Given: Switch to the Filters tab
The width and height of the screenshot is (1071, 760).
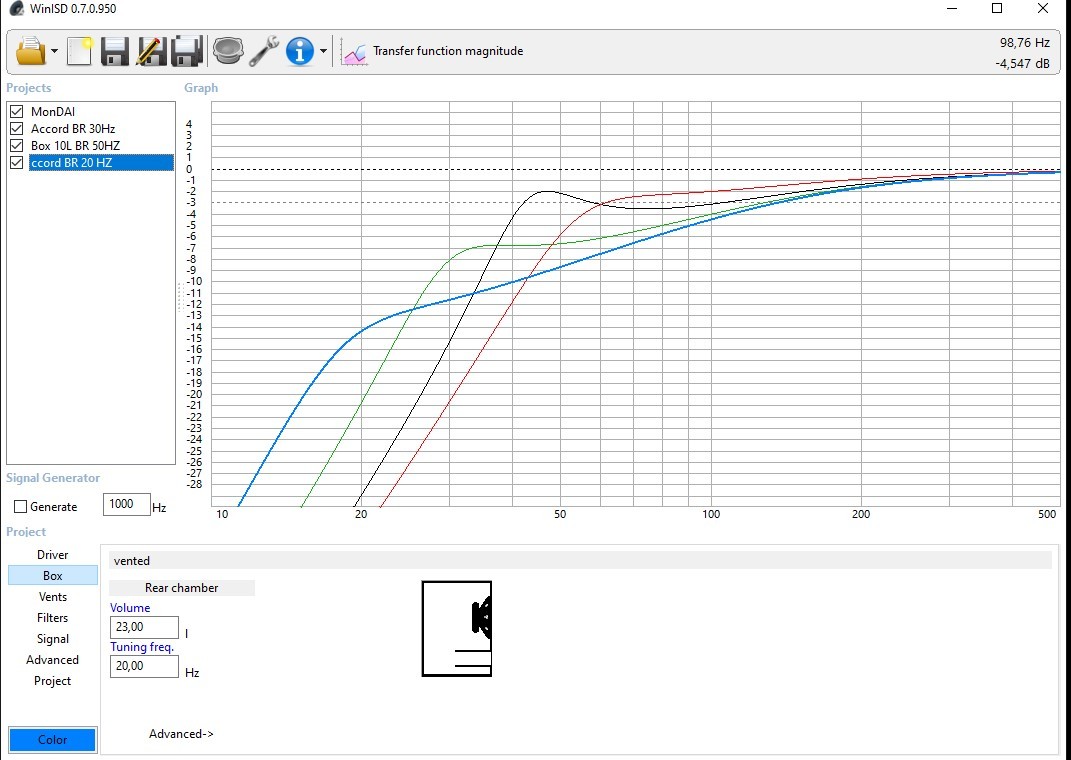Looking at the screenshot, I should [x=53, y=618].
